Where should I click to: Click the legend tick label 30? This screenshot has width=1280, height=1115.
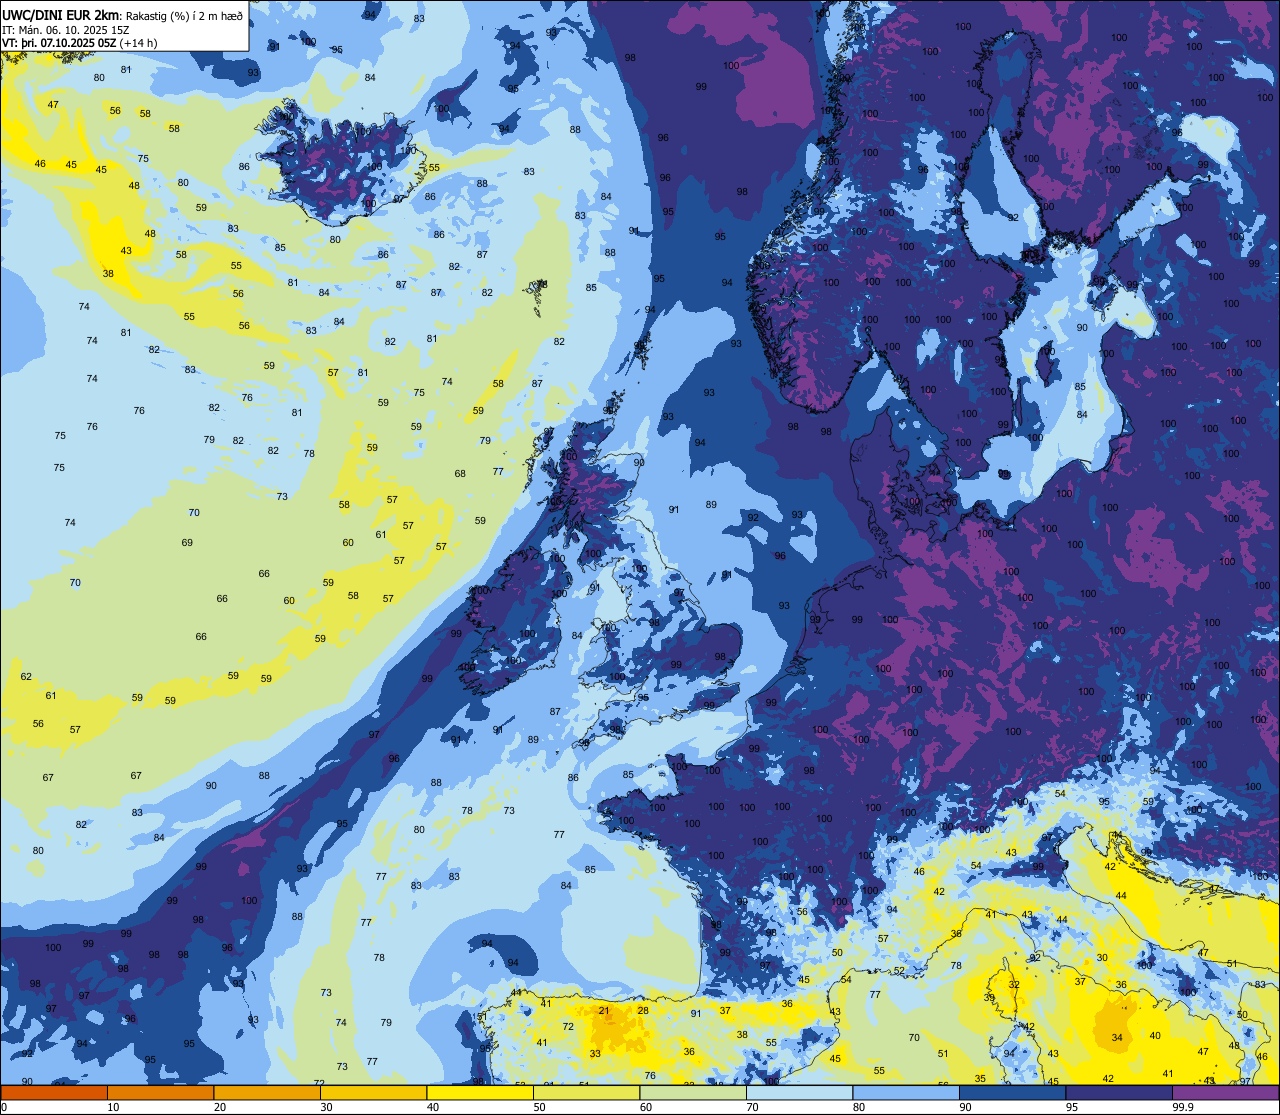coord(326,1107)
